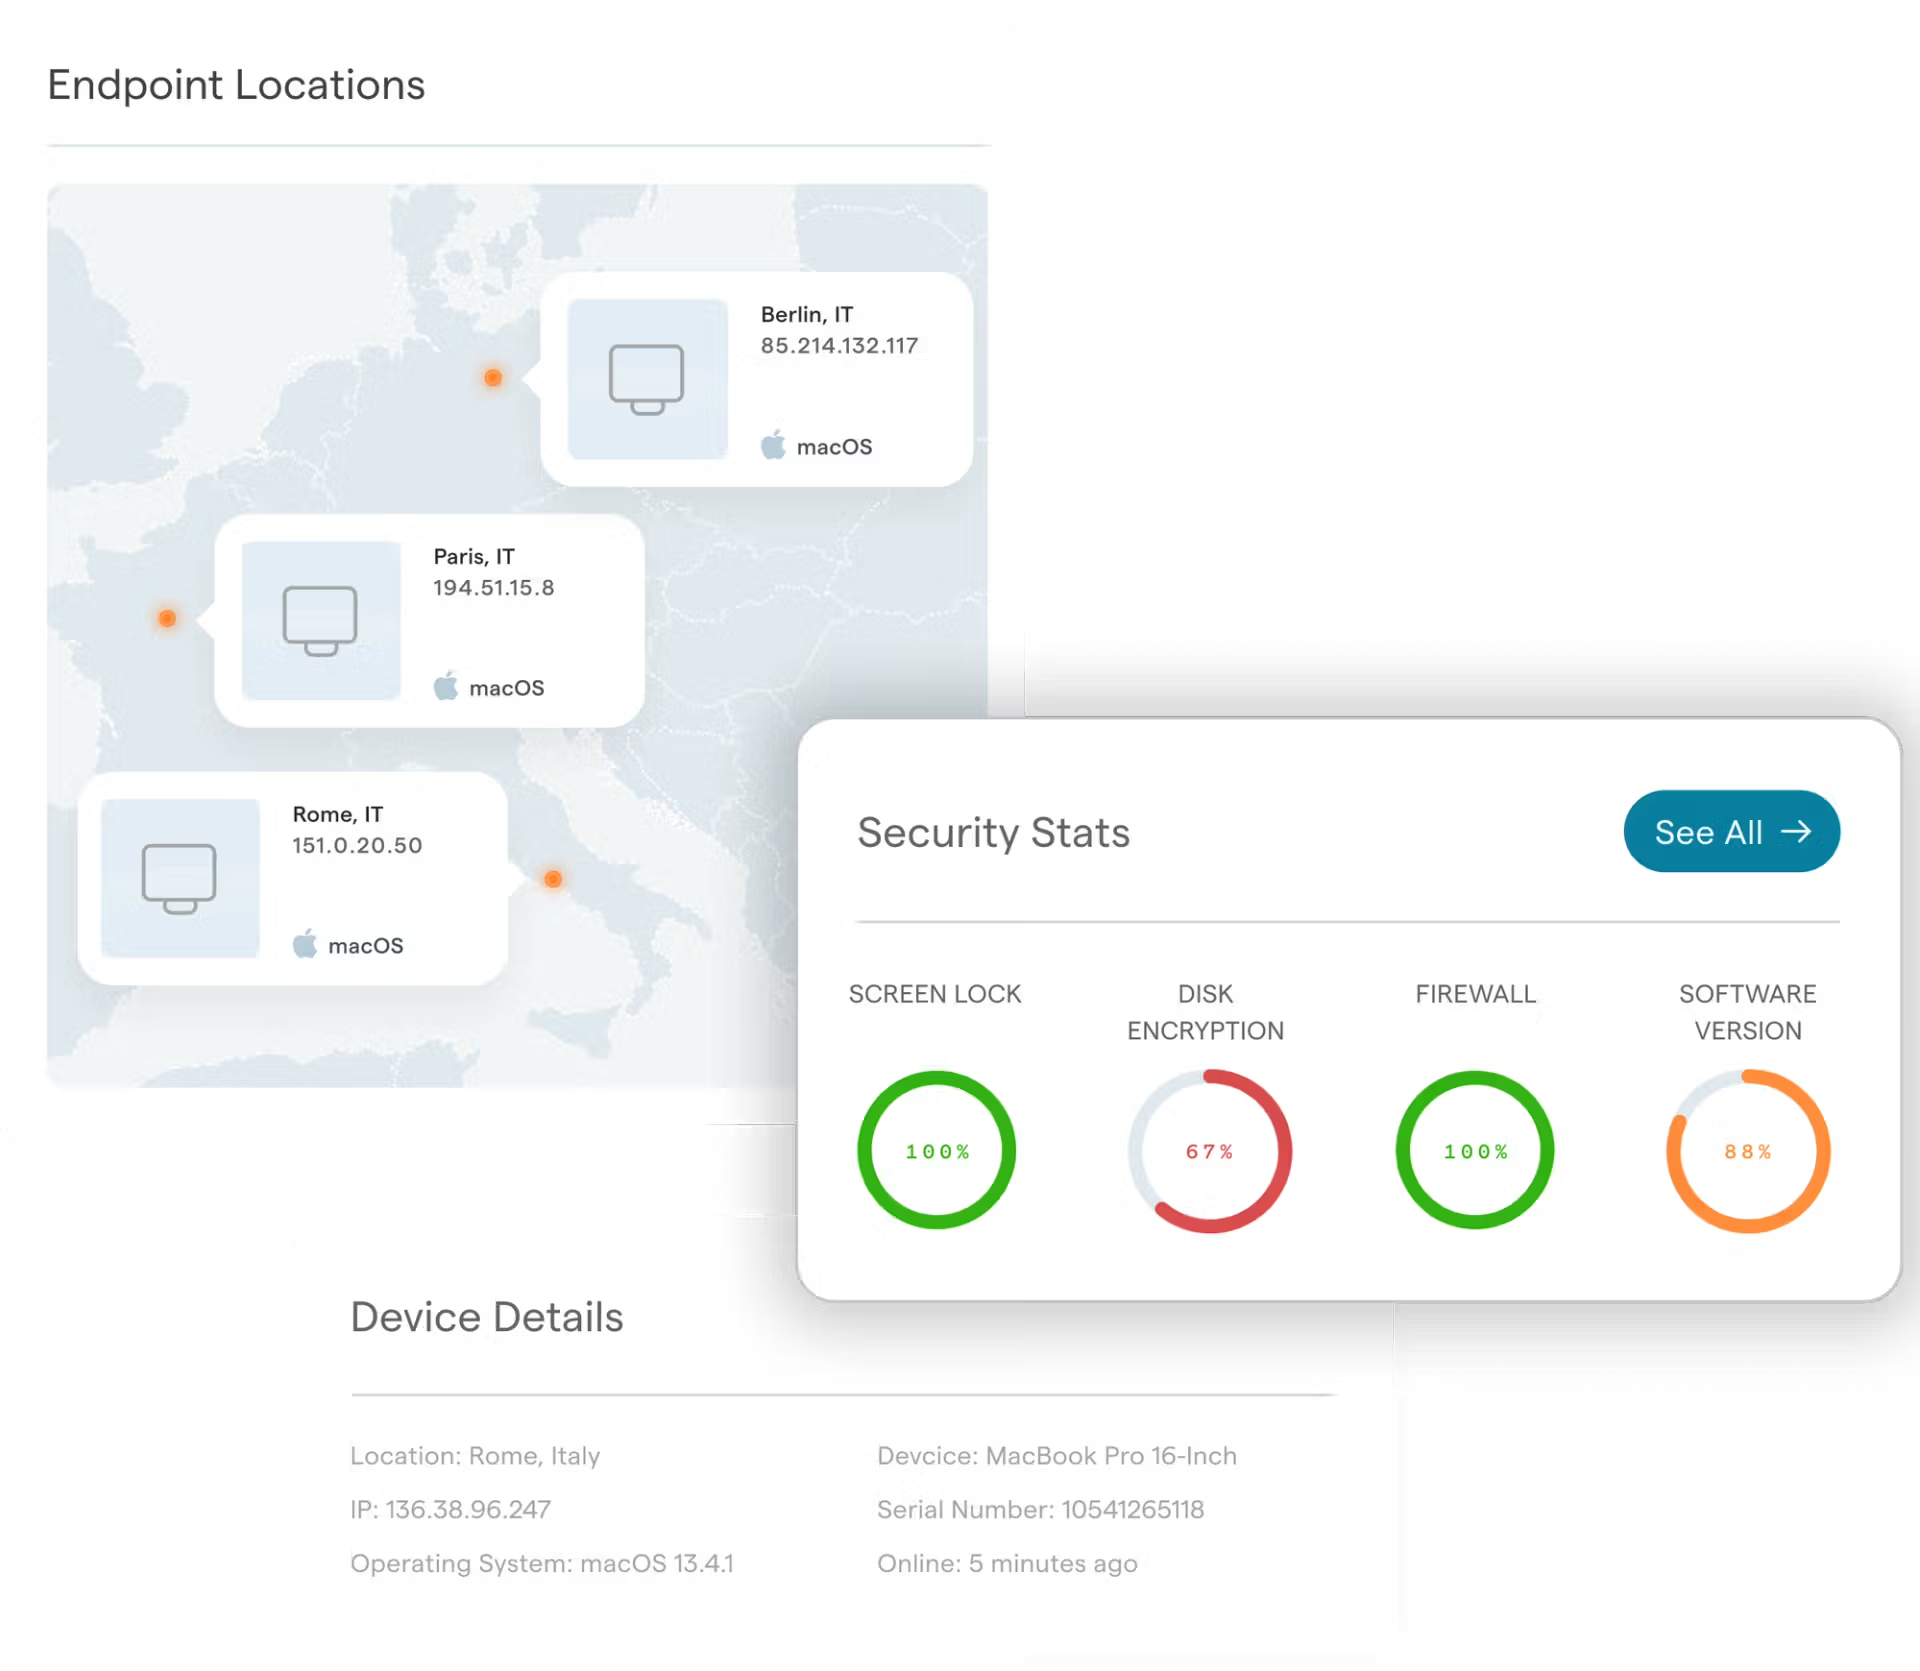
Task: Click the "Berlin, IT" card title
Action: pyautogui.click(x=807, y=315)
